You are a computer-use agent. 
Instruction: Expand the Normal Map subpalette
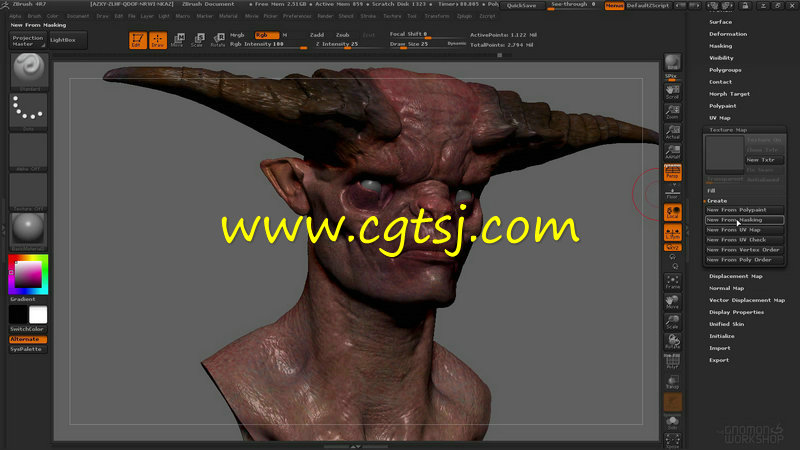click(727, 288)
